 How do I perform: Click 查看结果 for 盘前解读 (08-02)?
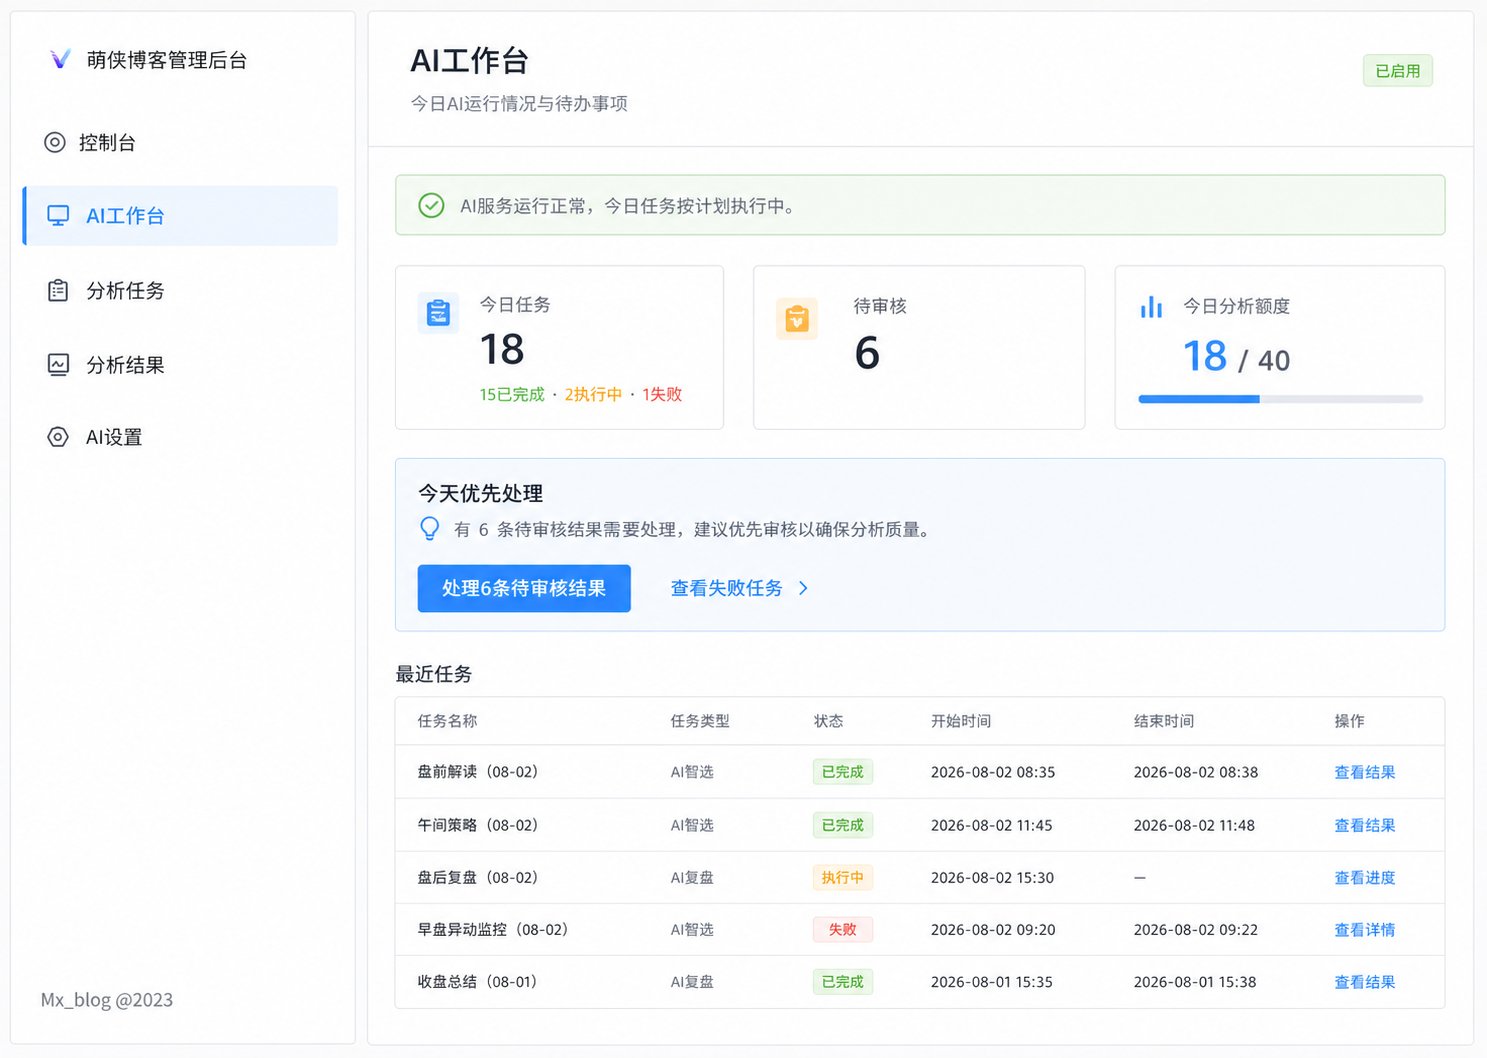[x=1364, y=772]
